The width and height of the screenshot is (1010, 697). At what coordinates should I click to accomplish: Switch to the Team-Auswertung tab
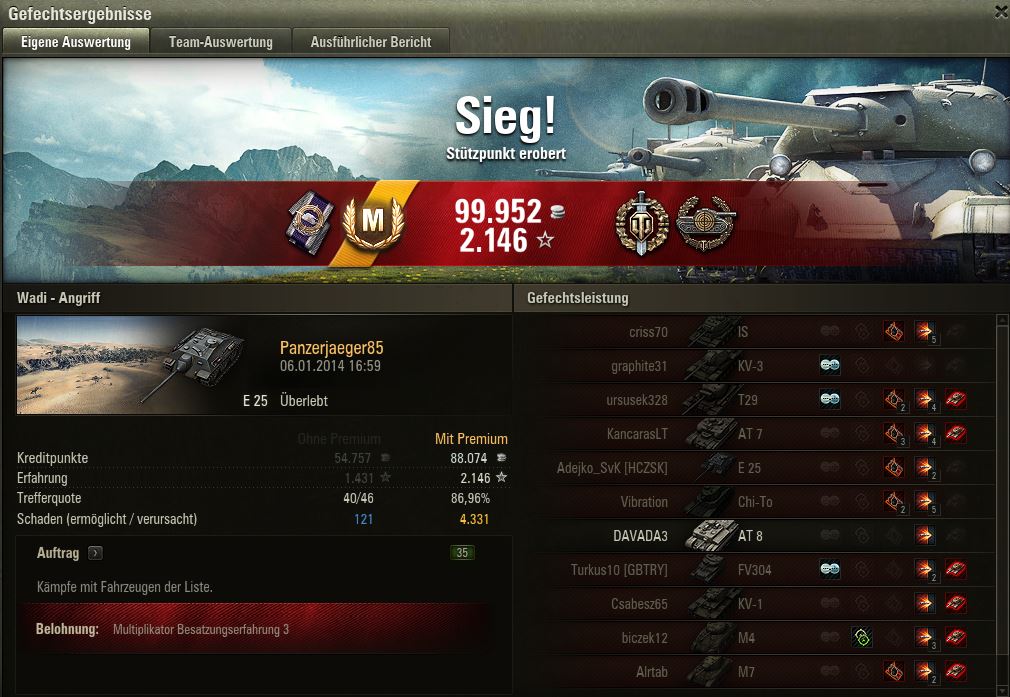pos(220,42)
